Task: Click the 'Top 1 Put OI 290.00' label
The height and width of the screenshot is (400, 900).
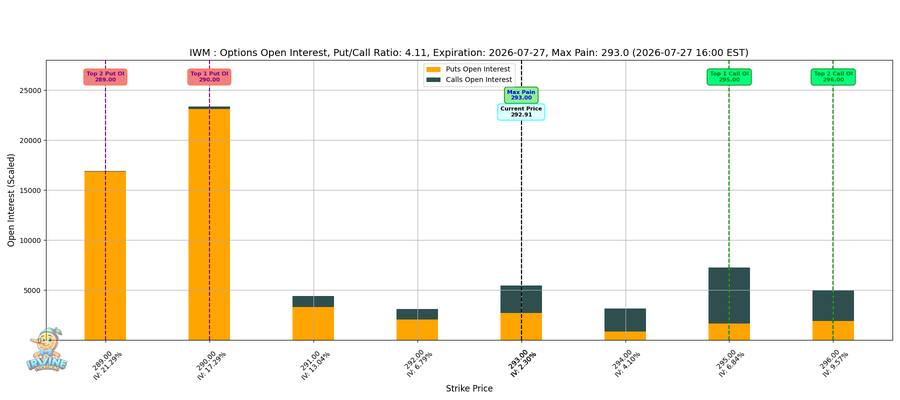Action: pos(209,76)
